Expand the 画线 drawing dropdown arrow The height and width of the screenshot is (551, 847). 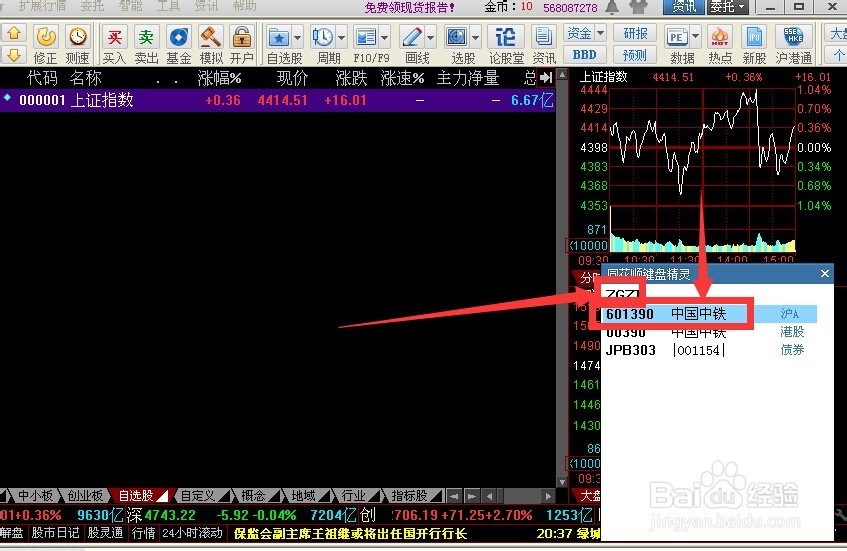pyautogui.click(x=431, y=38)
